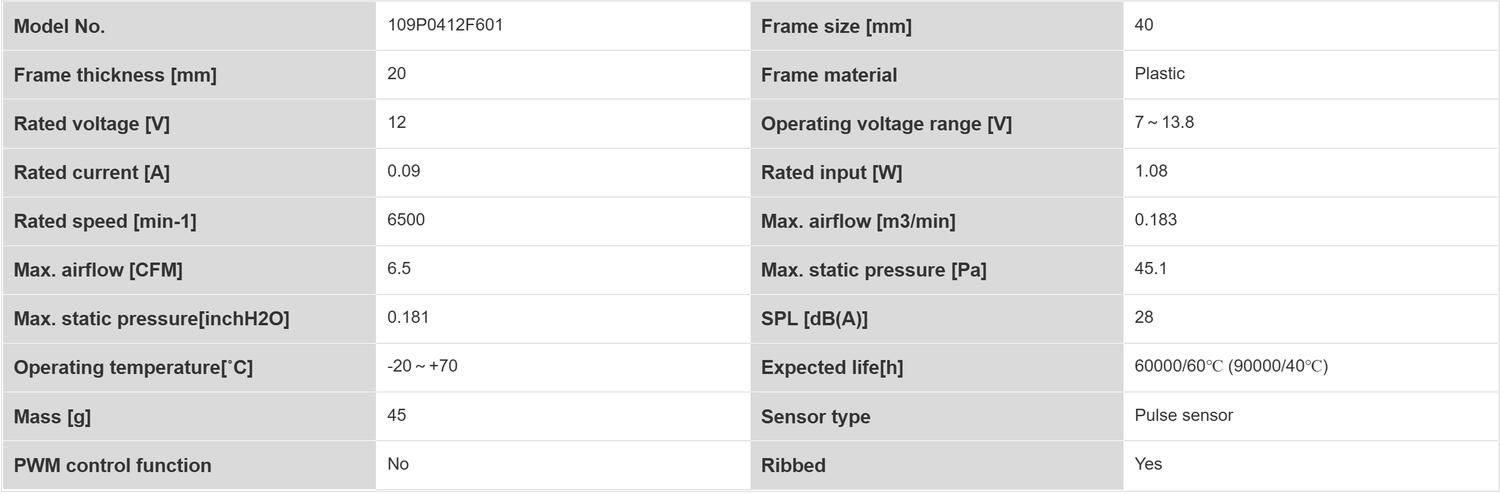
Task: Select the max airflow value 0.183
Action: coord(1156,220)
